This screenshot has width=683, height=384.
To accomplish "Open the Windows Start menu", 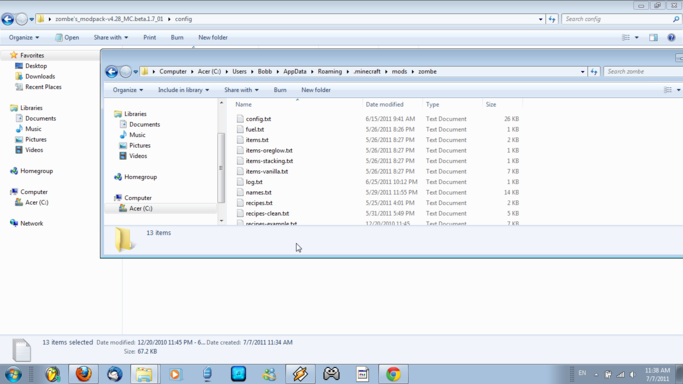I will coord(13,374).
